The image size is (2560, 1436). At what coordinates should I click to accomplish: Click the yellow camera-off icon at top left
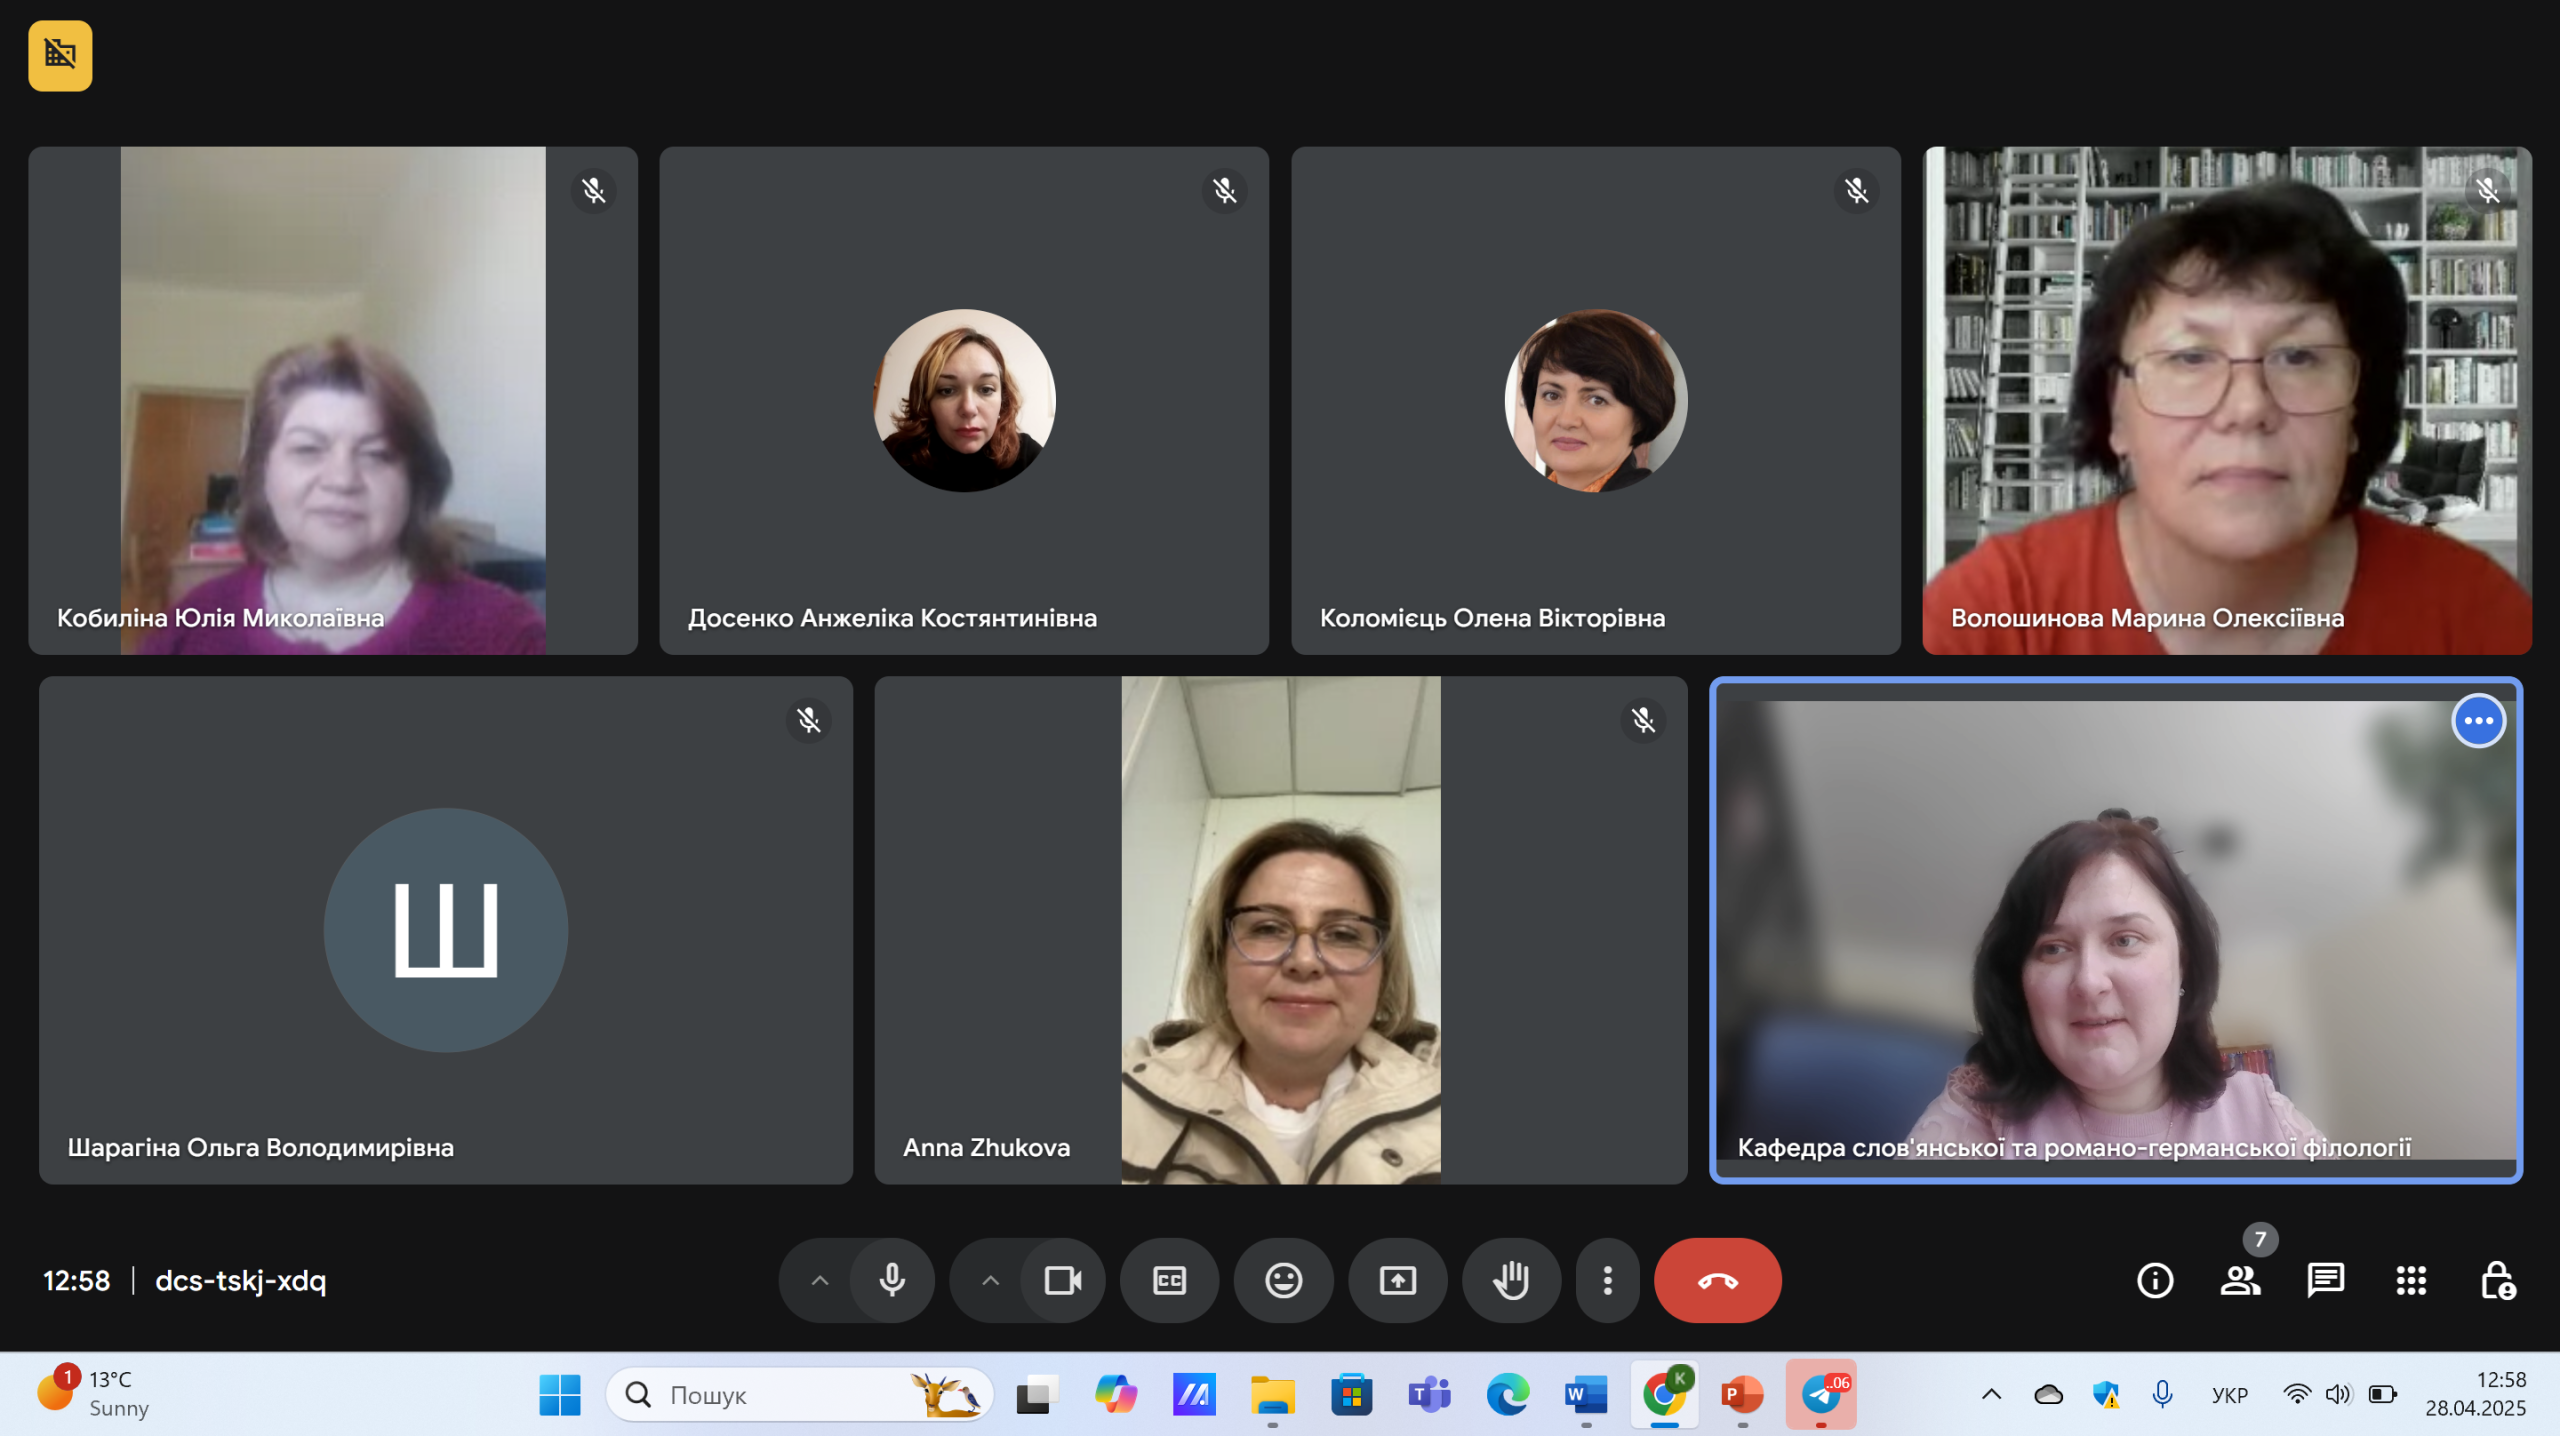[x=60, y=55]
